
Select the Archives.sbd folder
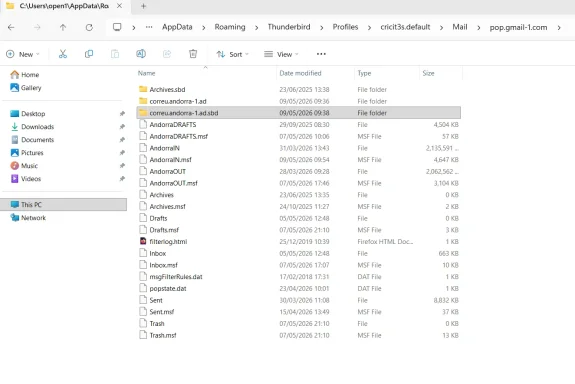tap(299, 89)
